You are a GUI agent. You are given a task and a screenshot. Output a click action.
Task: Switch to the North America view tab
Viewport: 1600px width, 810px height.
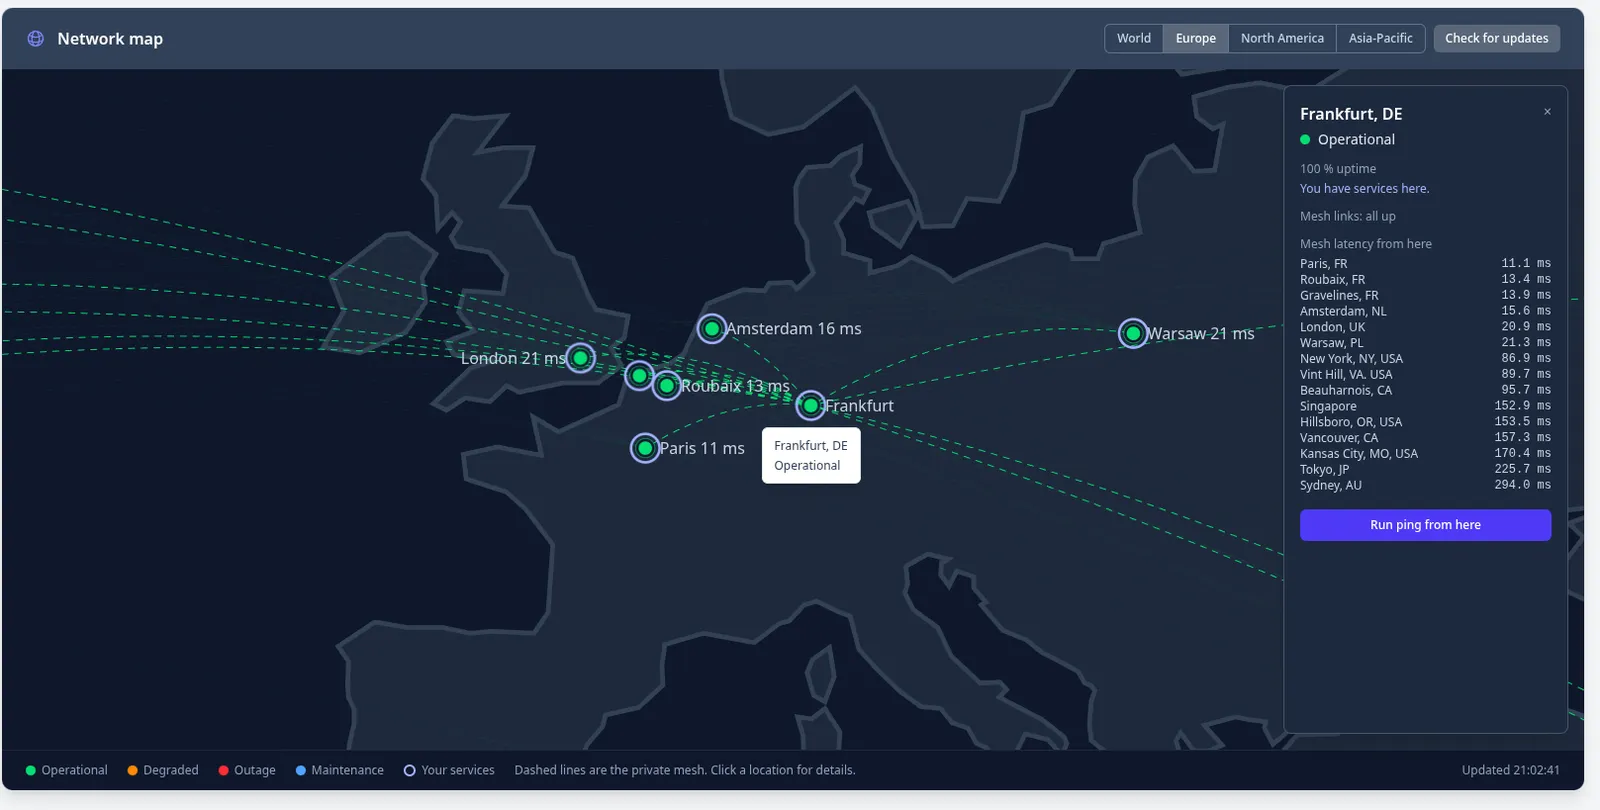[1282, 38]
